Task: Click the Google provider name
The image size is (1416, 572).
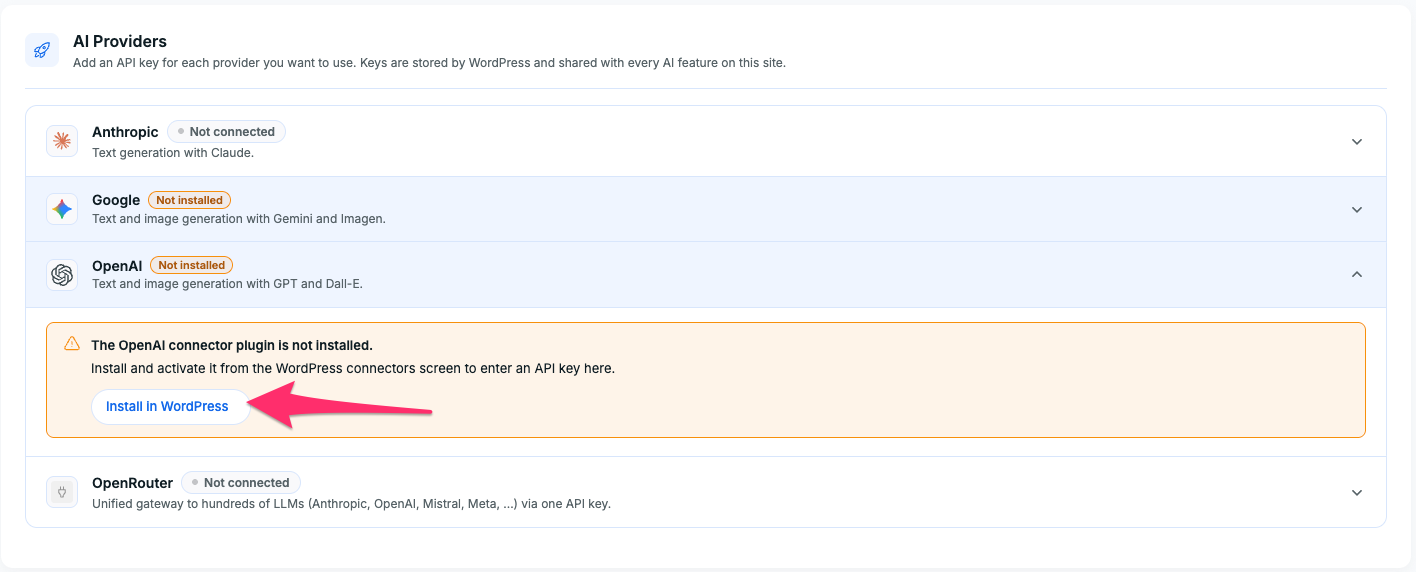Action: (x=116, y=200)
